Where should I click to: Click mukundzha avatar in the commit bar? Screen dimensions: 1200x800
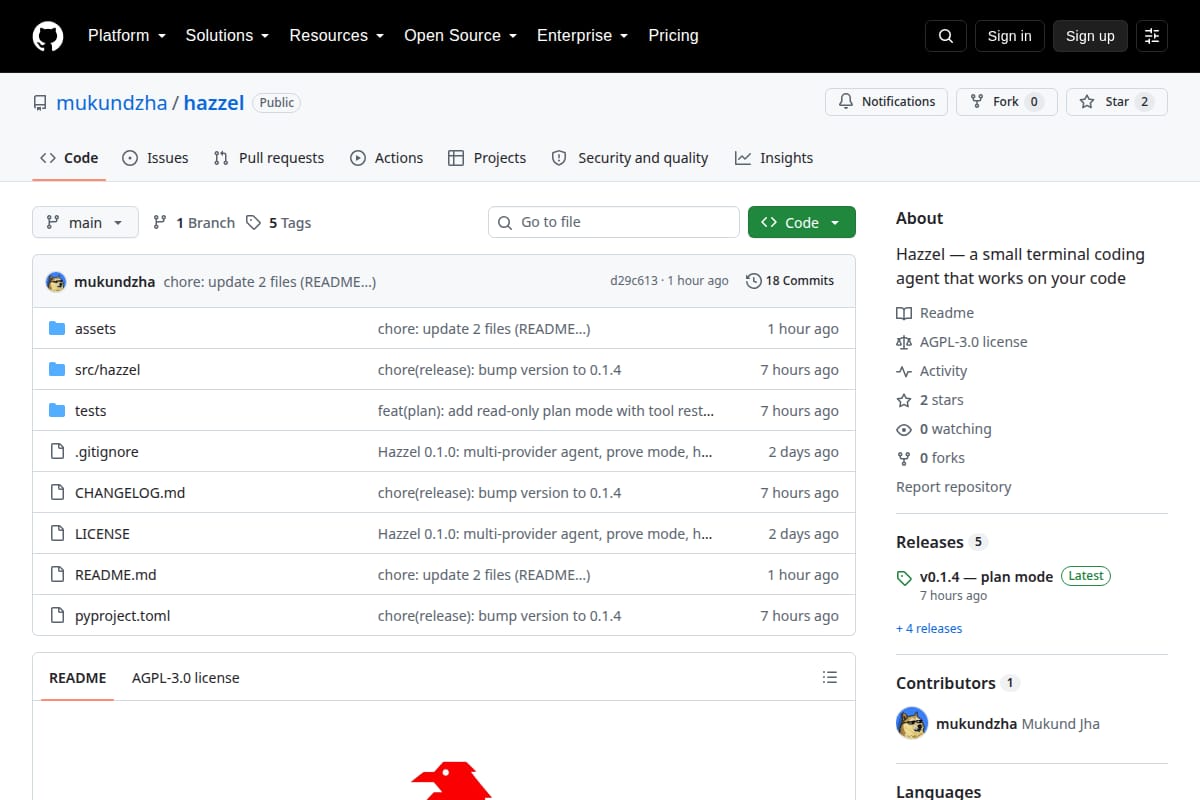[x=56, y=282]
